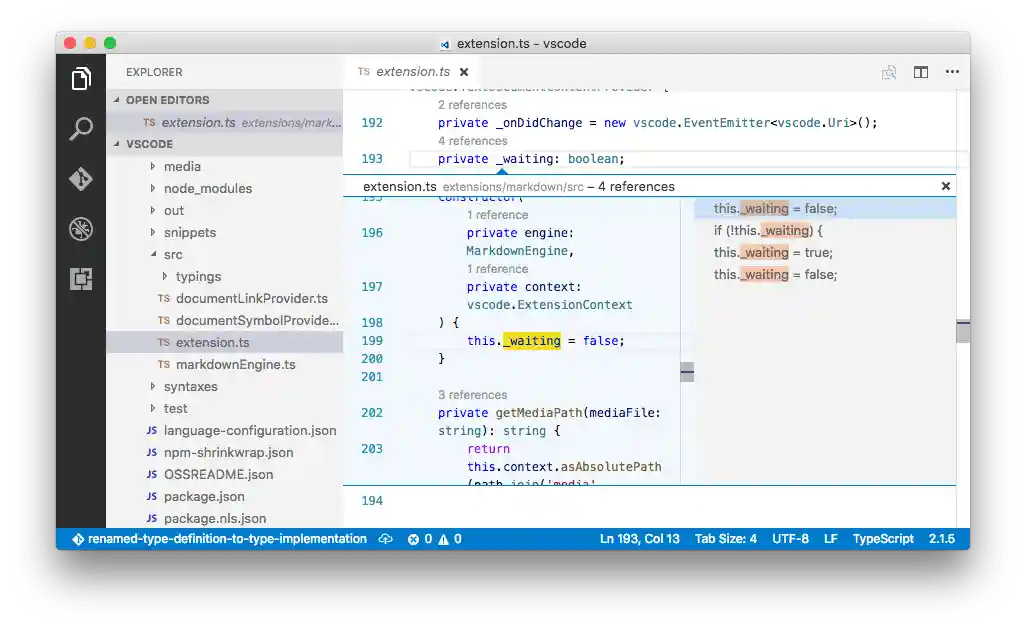Select the Debug icon in the activity bar
Viewport: 1026px width, 630px height.
[x=82, y=229]
